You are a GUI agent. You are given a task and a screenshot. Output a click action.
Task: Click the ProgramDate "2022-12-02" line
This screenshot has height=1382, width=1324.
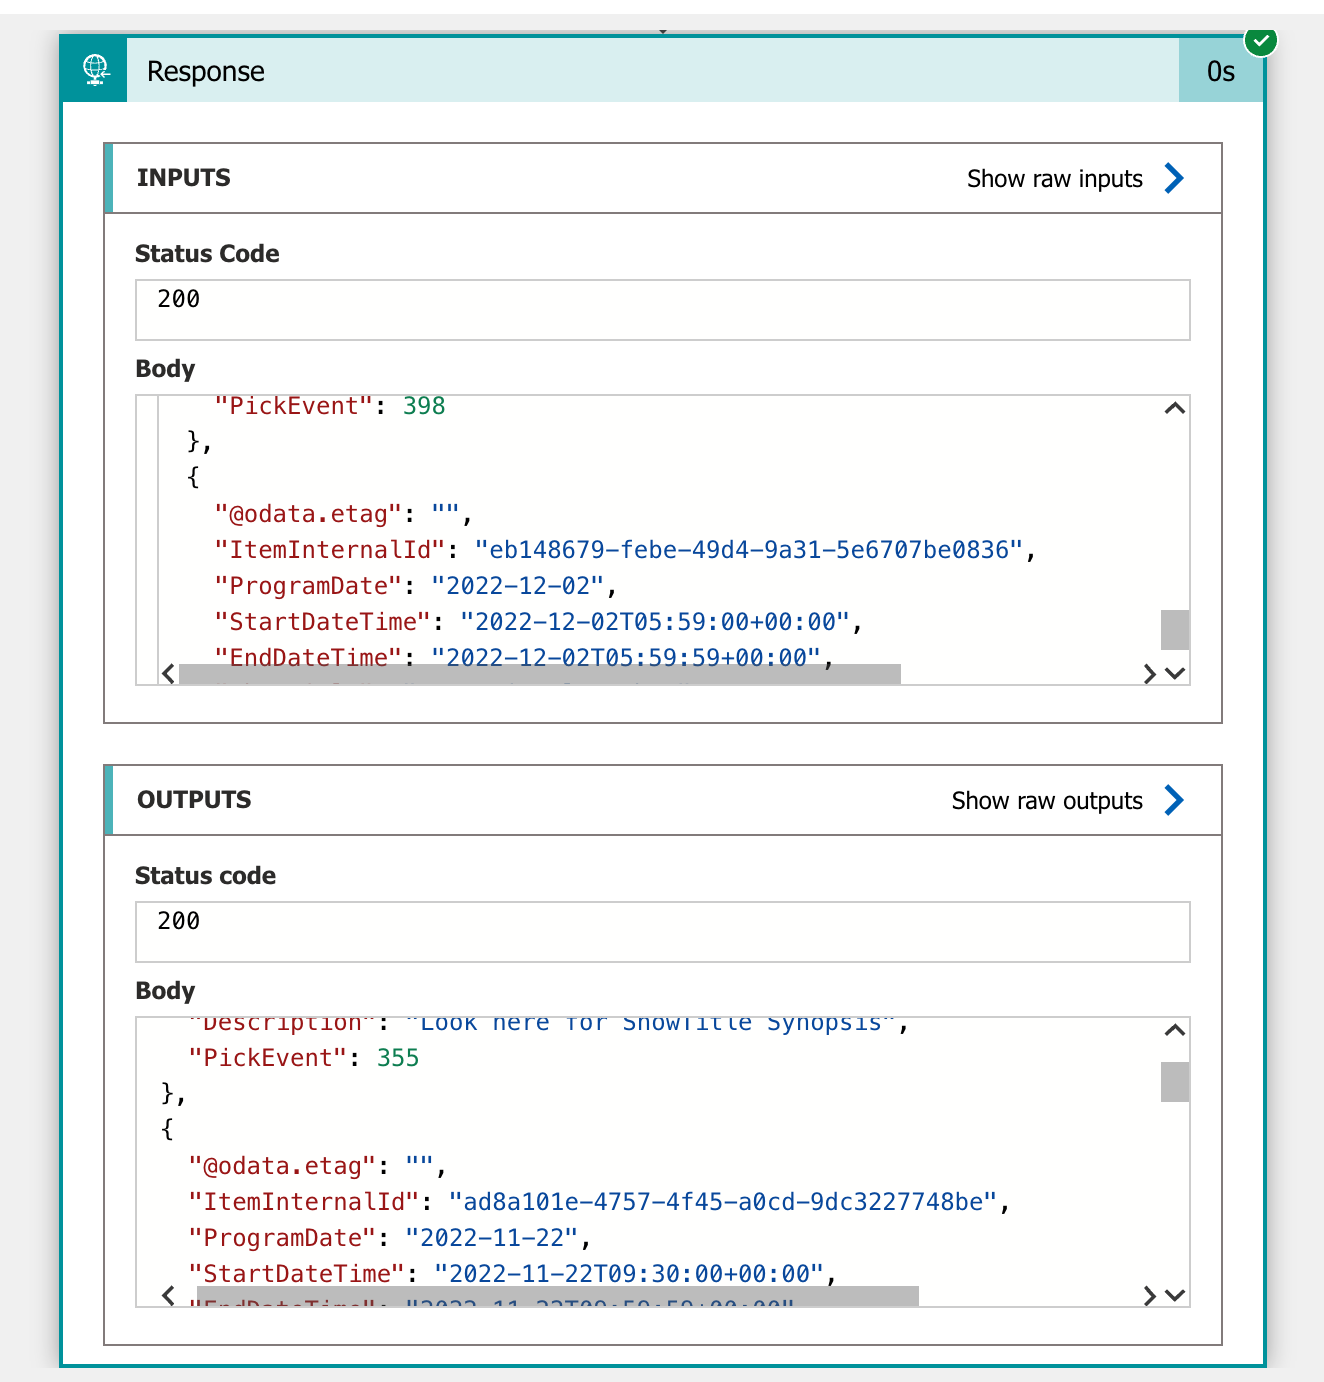coord(415,586)
